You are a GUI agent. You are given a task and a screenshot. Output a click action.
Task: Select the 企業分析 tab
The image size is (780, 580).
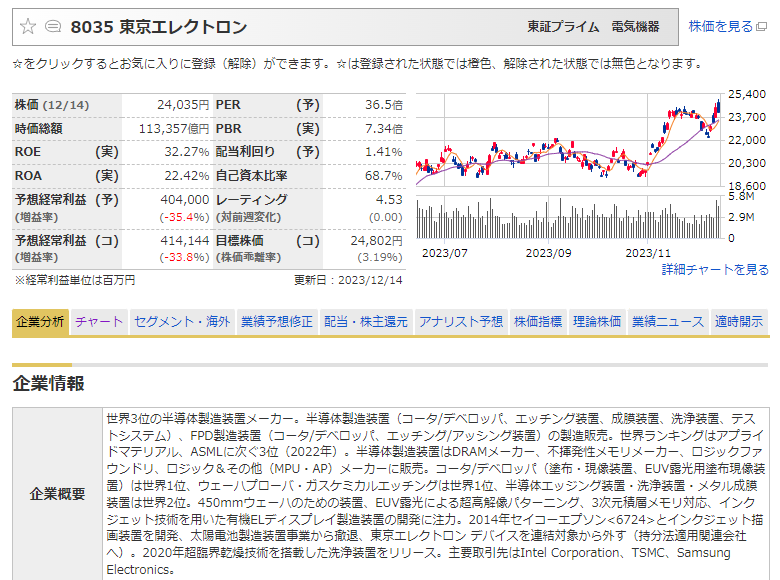[41, 322]
